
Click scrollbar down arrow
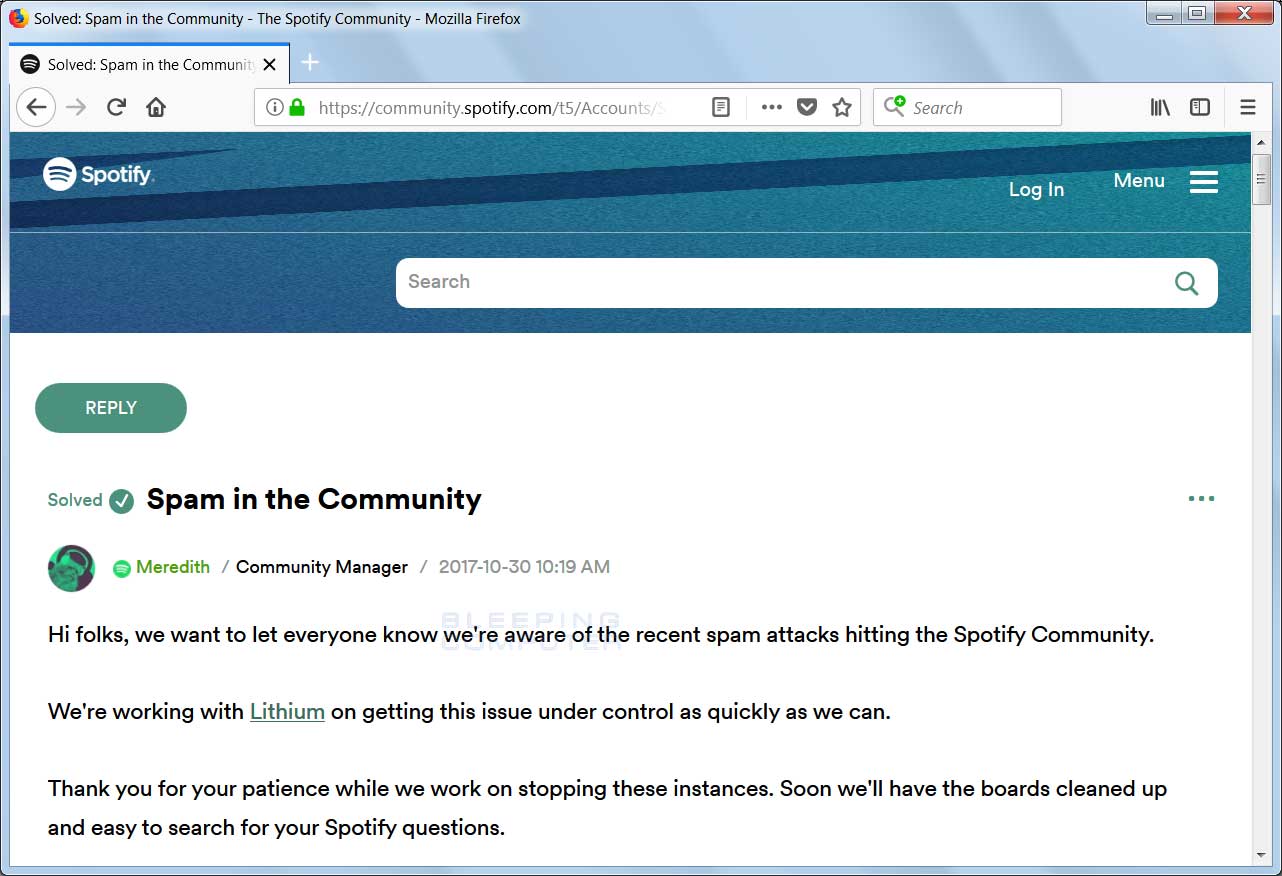[x=1262, y=856]
